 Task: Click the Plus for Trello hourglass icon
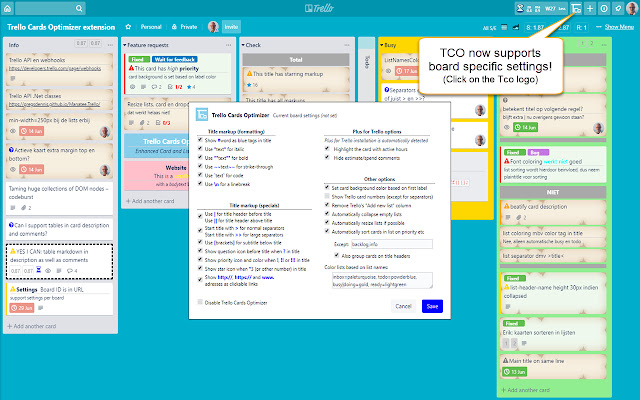point(520,8)
